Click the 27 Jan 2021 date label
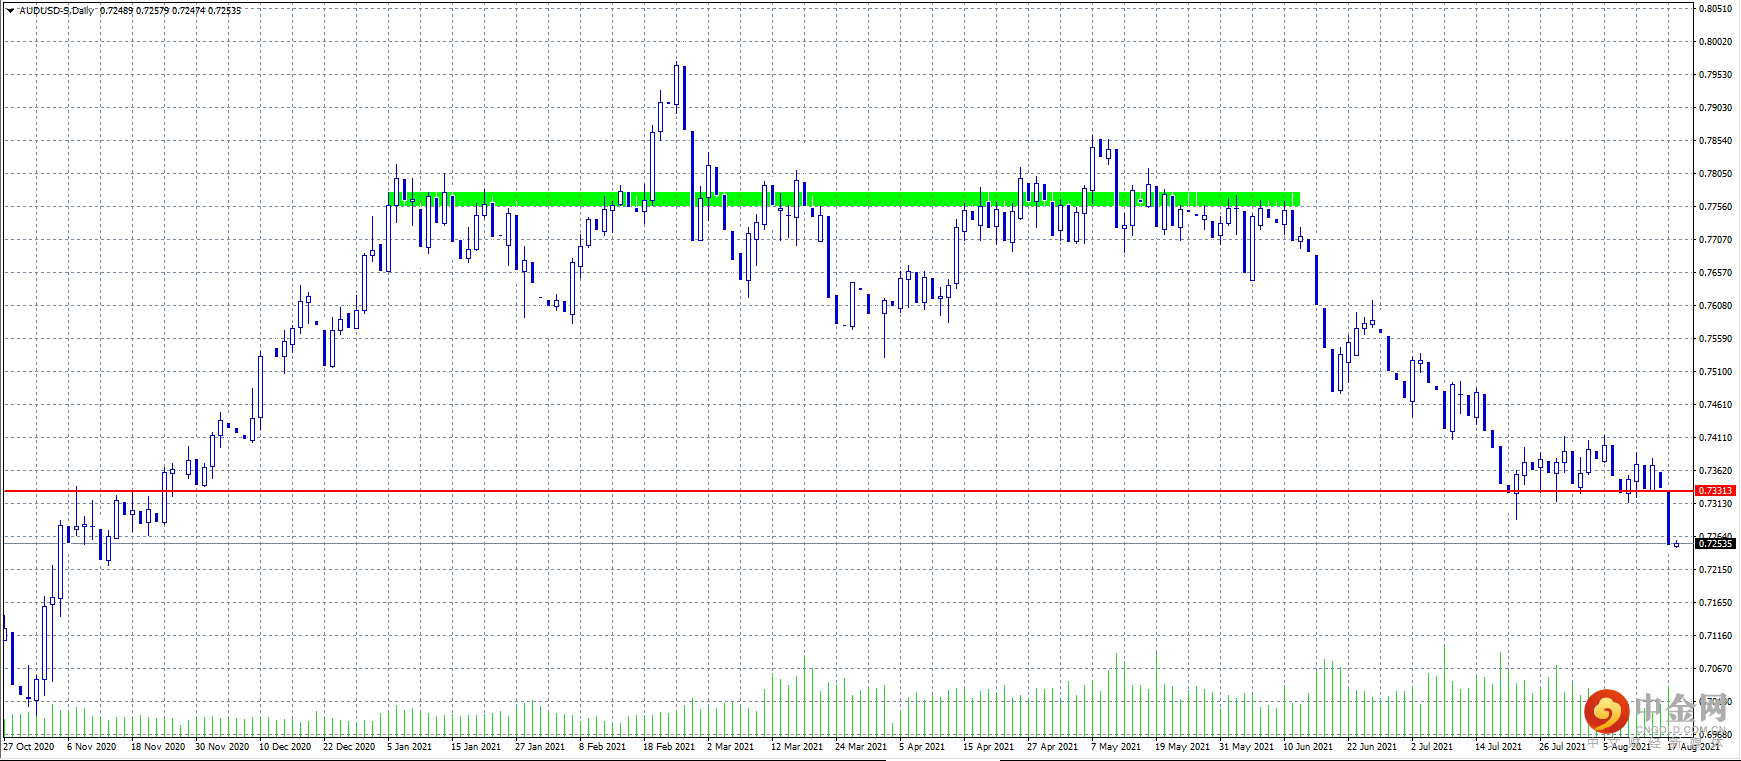 point(540,746)
